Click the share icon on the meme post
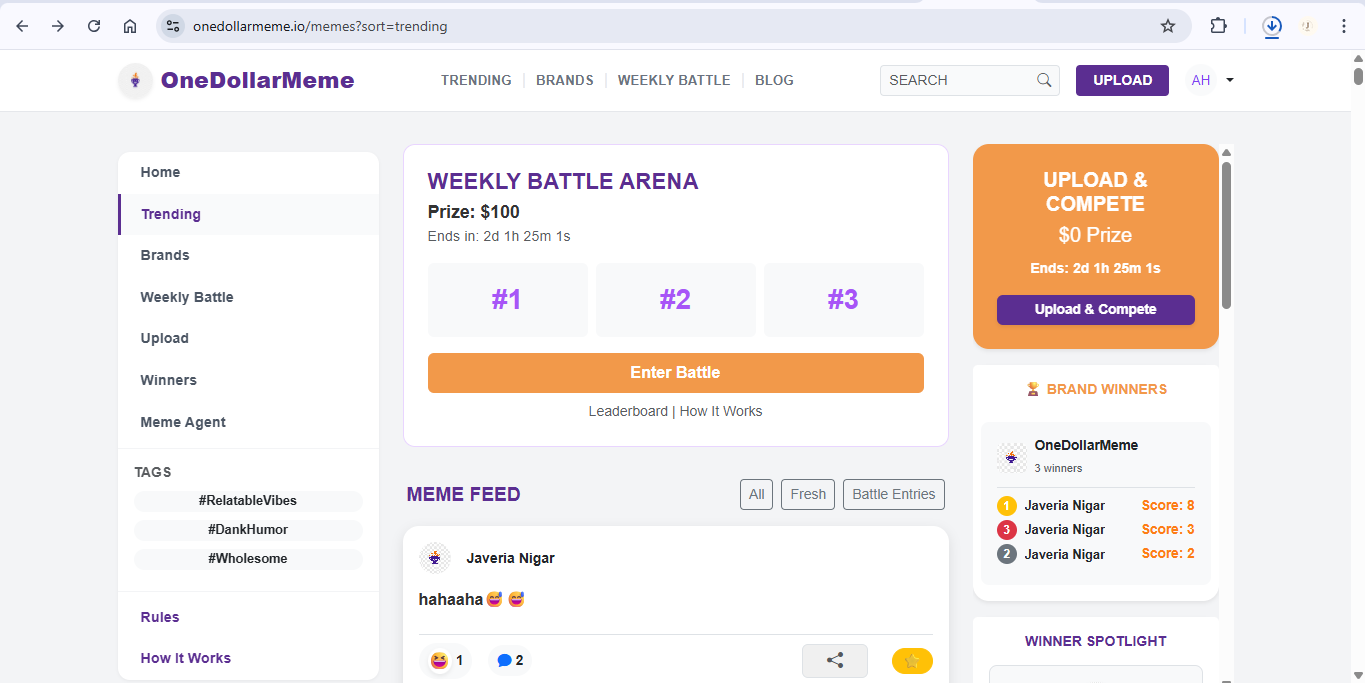1365x683 pixels. [x=834, y=660]
